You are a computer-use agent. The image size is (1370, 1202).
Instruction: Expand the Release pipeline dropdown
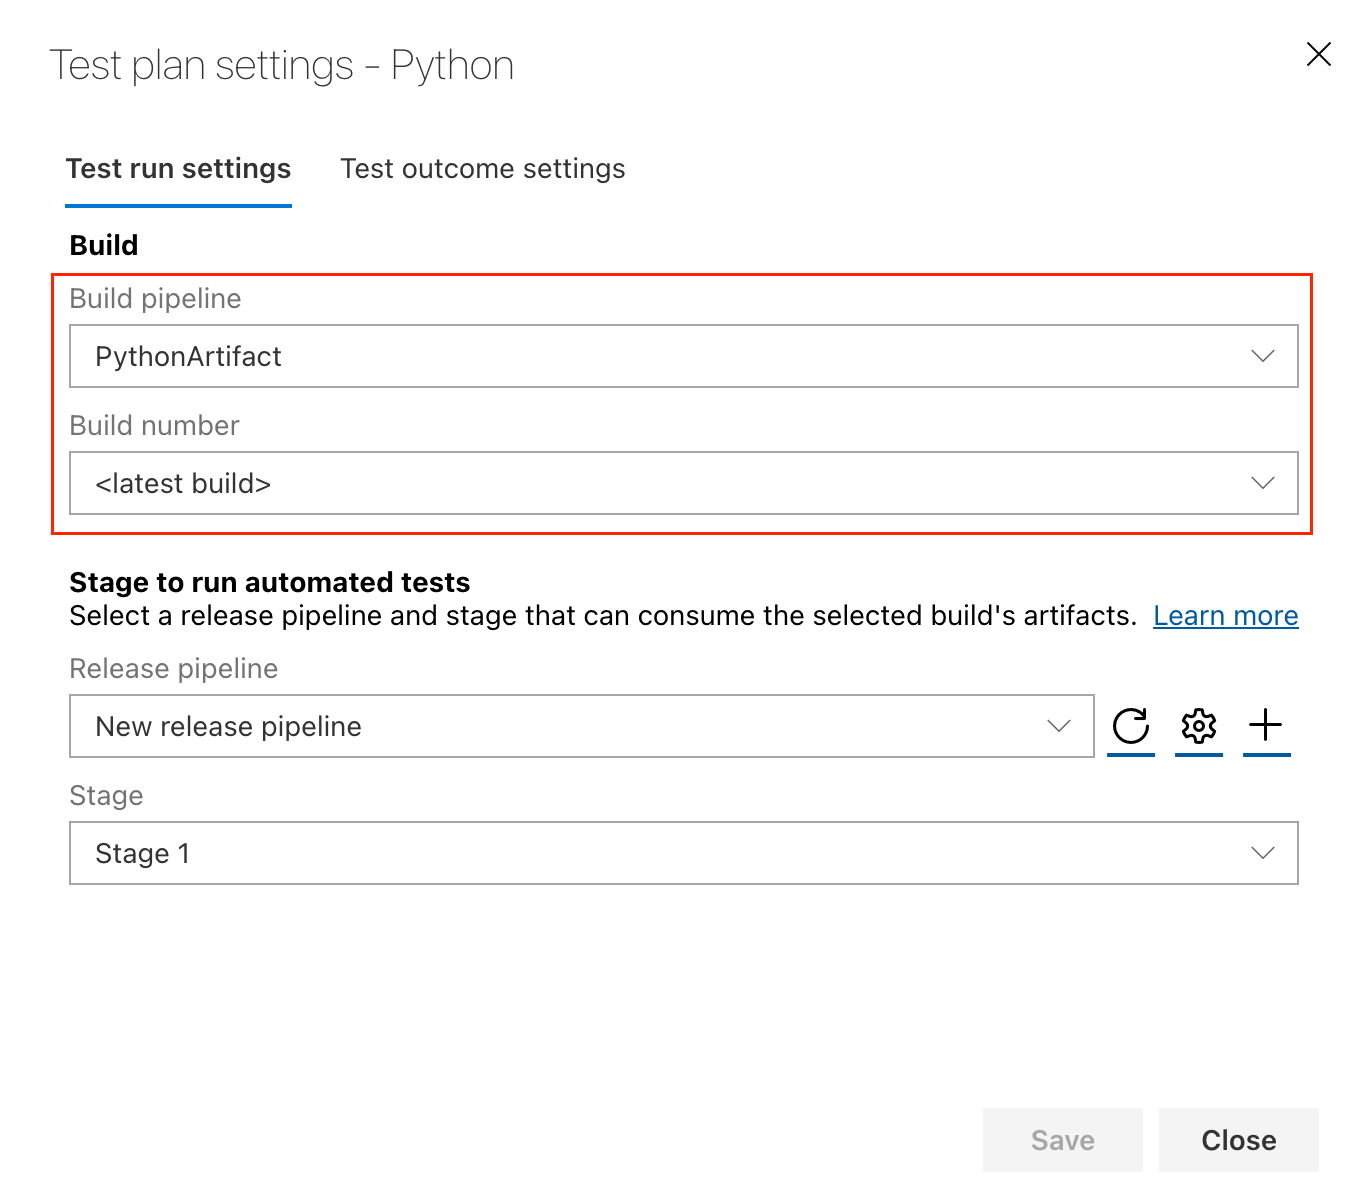(x=1058, y=727)
